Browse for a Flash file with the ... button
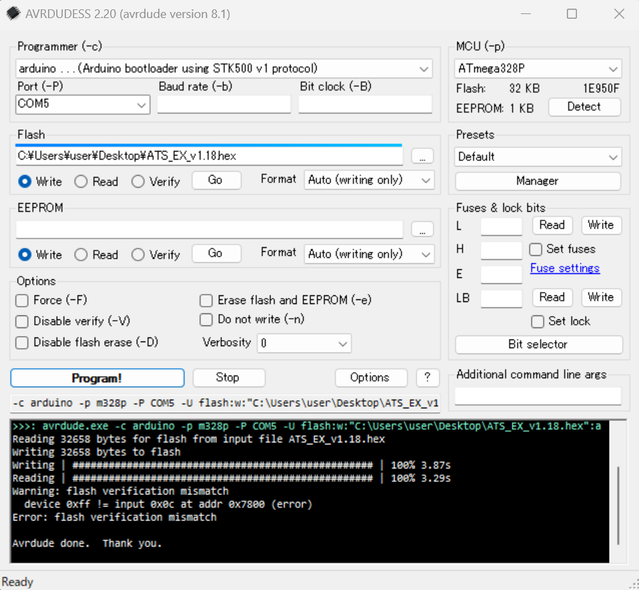 (422, 156)
